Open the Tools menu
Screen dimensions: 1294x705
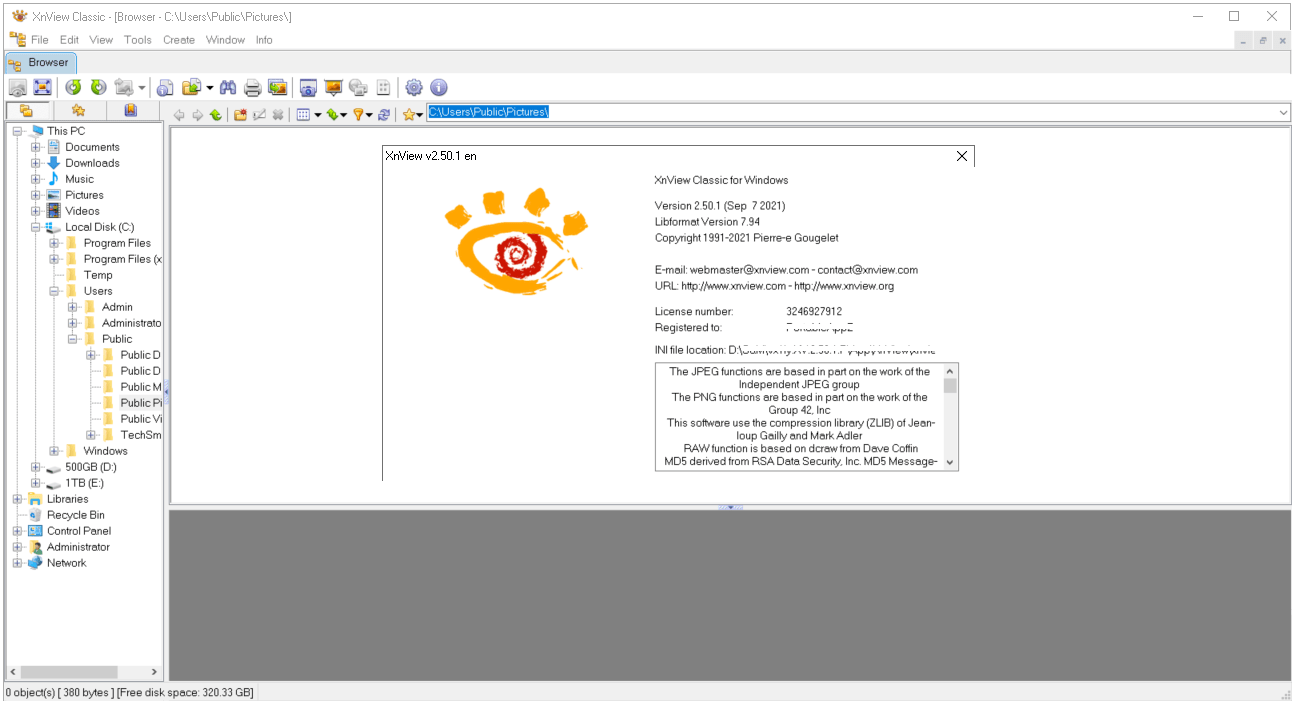click(x=138, y=40)
